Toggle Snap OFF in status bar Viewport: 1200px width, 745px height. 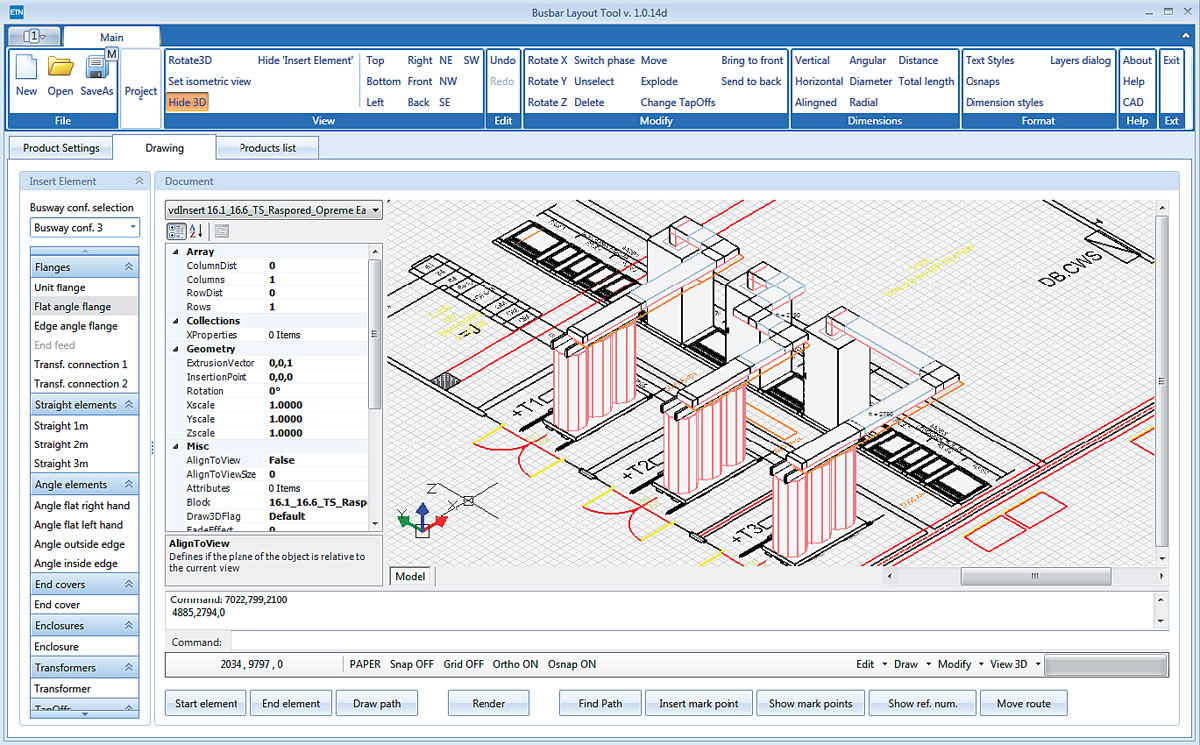click(412, 664)
